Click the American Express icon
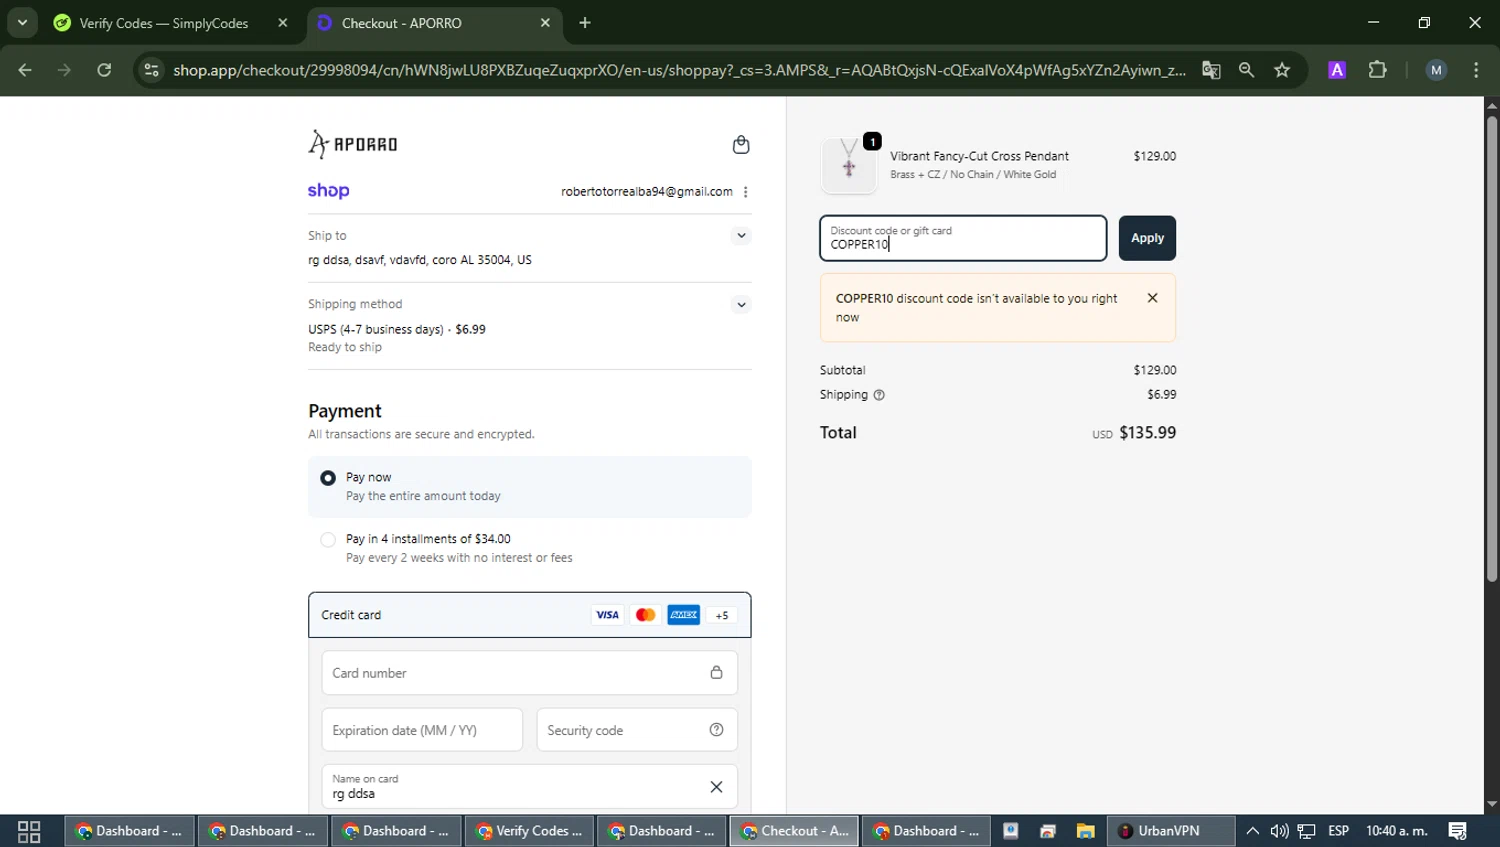The height and width of the screenshot is (847, 1500). 684,615
